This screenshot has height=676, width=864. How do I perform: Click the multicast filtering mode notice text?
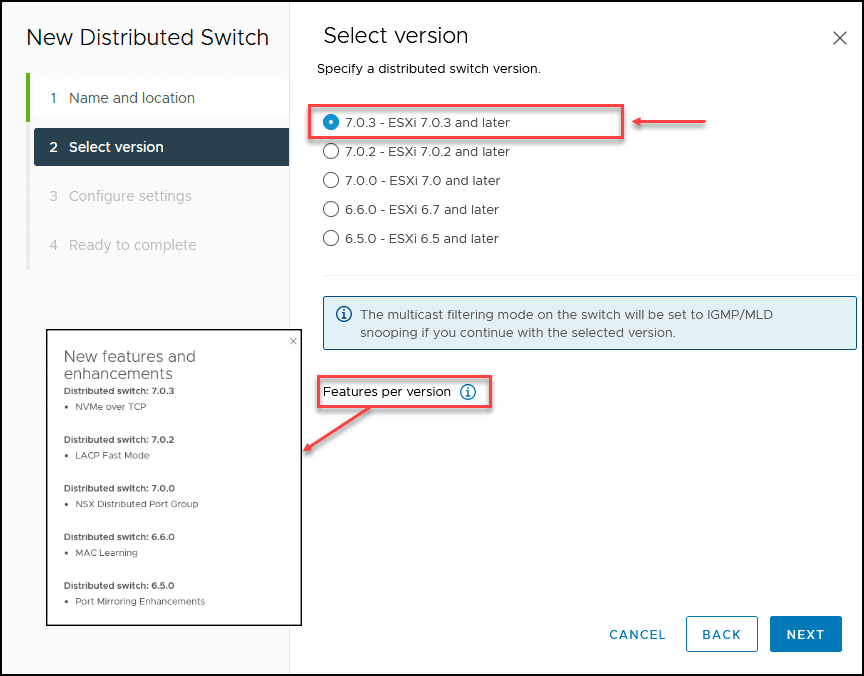[566, 323]
